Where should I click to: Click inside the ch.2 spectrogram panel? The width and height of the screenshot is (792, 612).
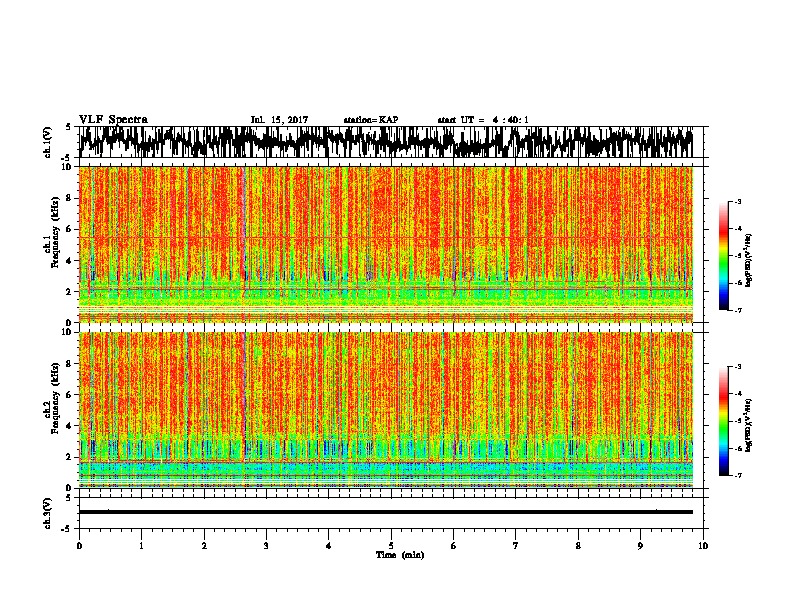pos(385,410)
